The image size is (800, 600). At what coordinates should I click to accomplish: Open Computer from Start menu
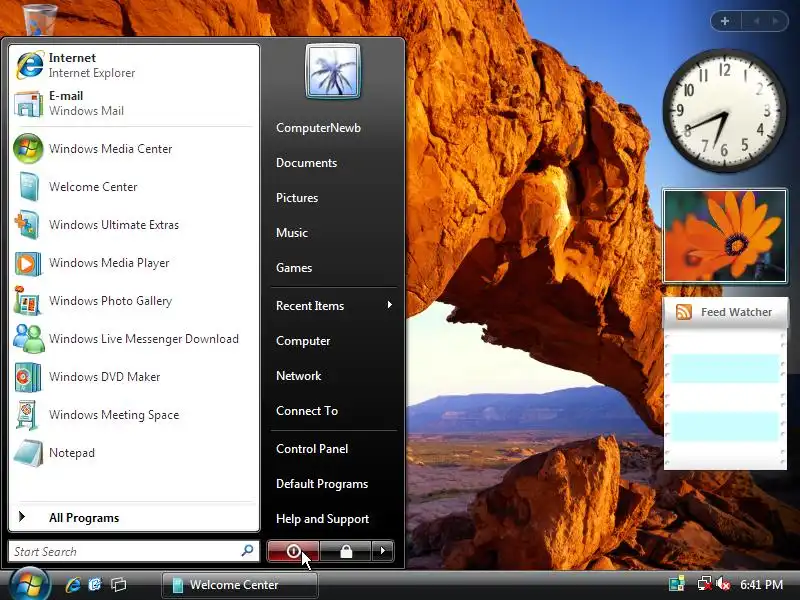tap(303, 341)
